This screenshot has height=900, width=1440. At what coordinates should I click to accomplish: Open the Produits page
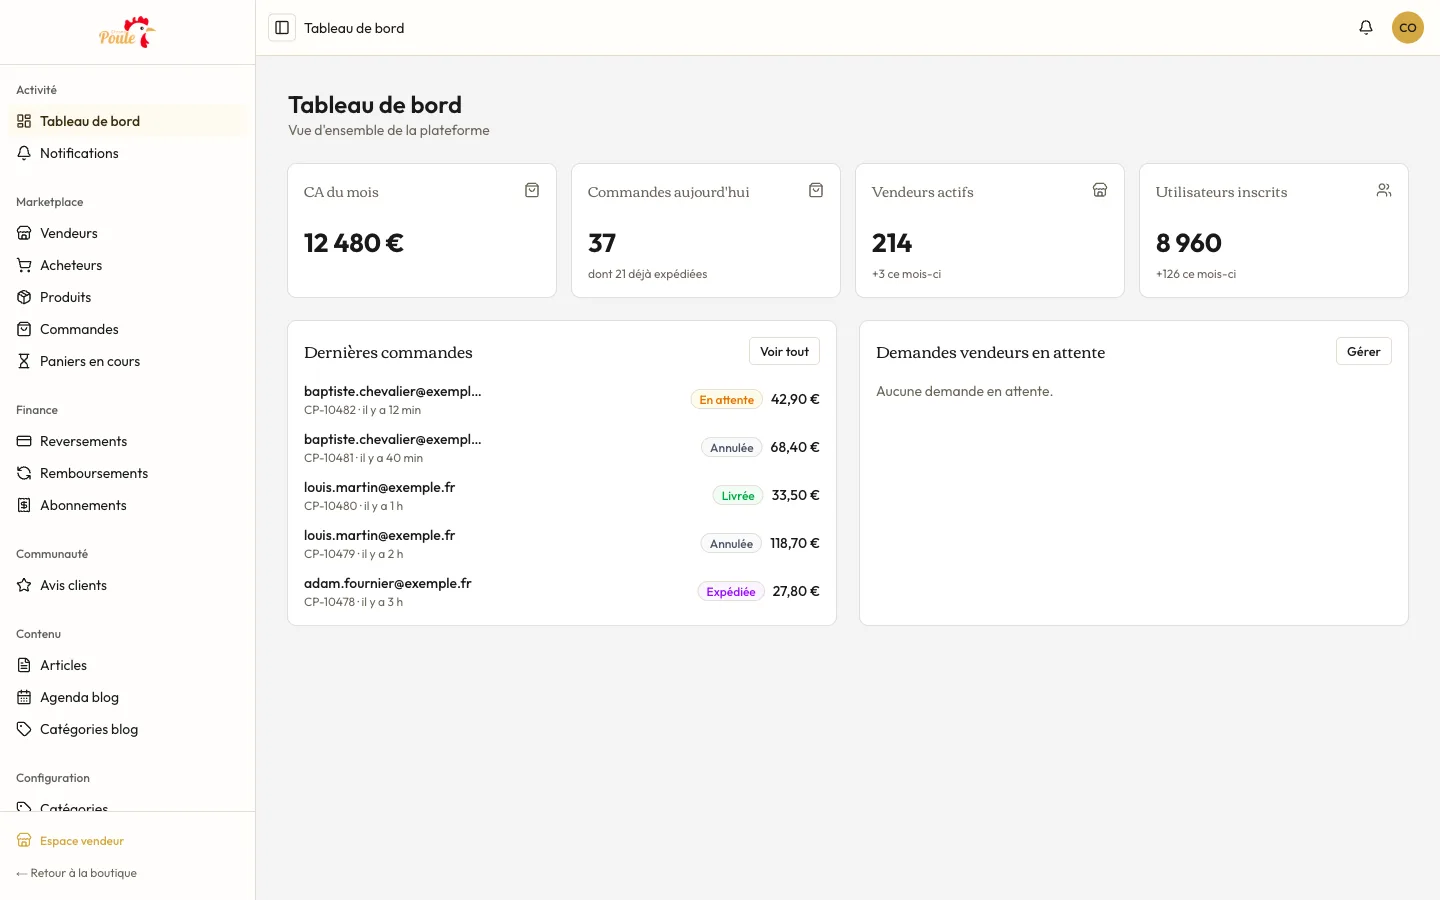(126, 297)
